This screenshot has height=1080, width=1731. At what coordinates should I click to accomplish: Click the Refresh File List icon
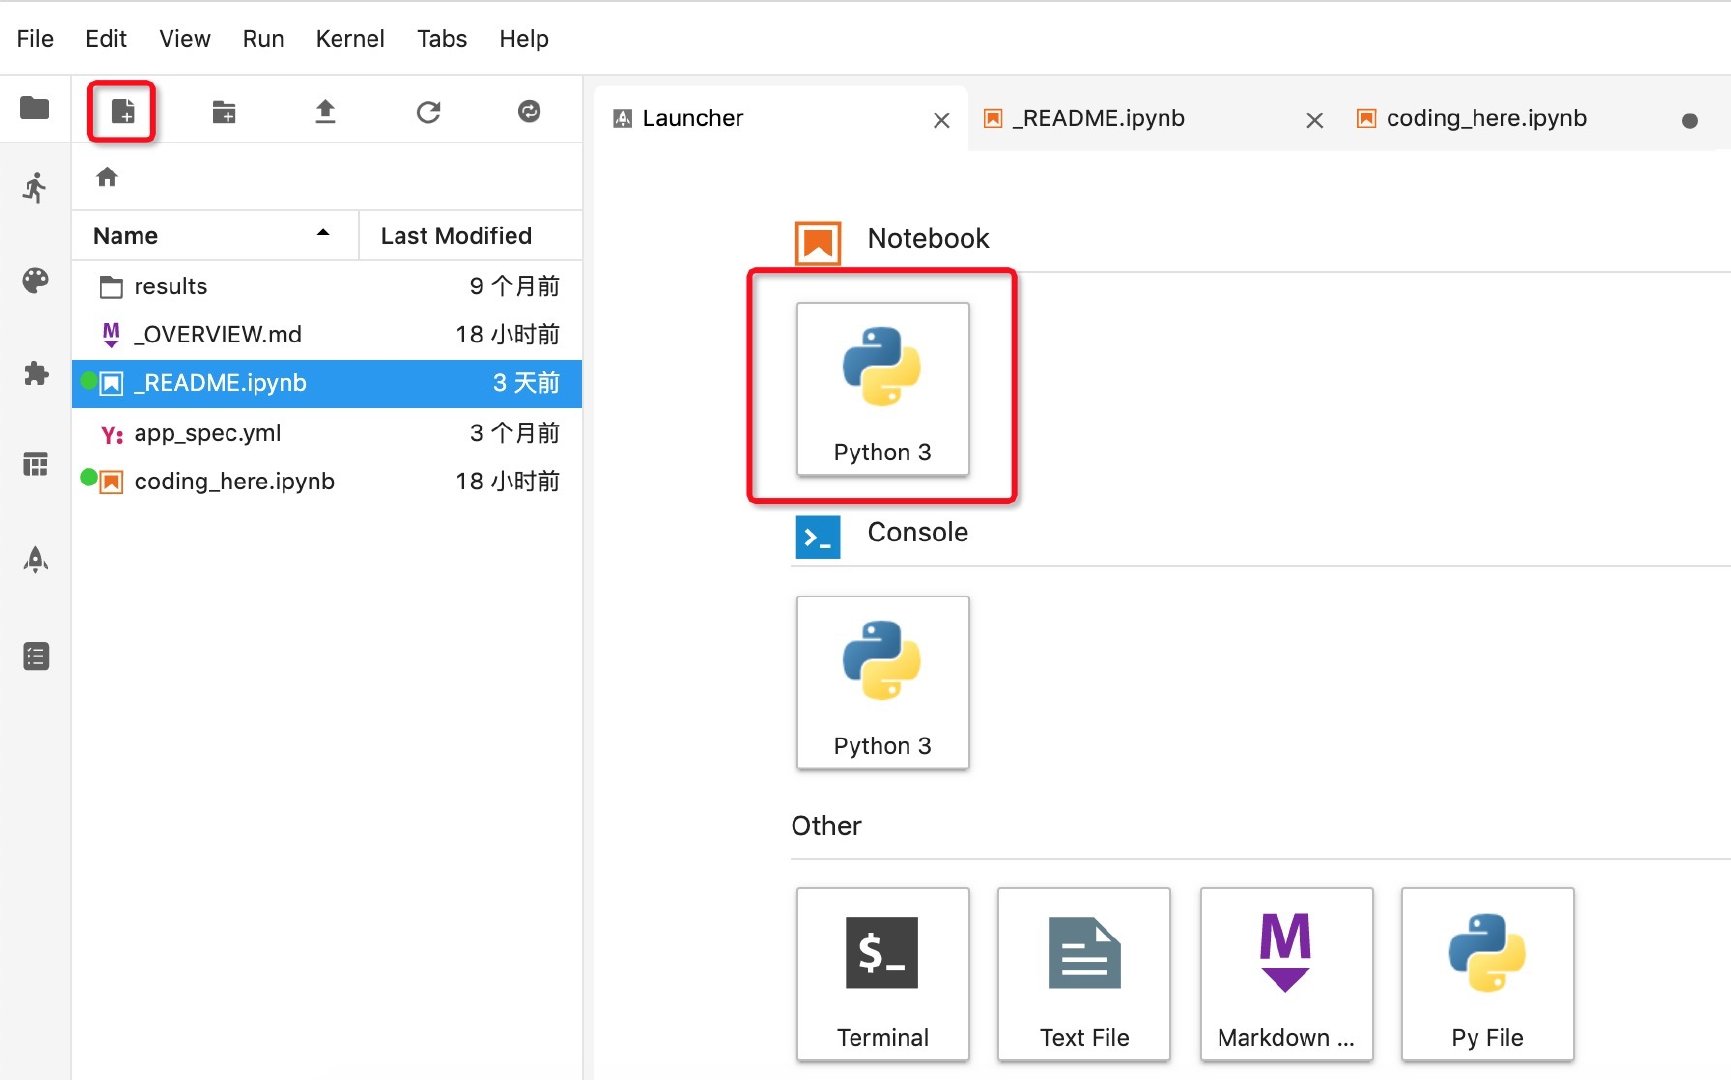tap(428, 111)
